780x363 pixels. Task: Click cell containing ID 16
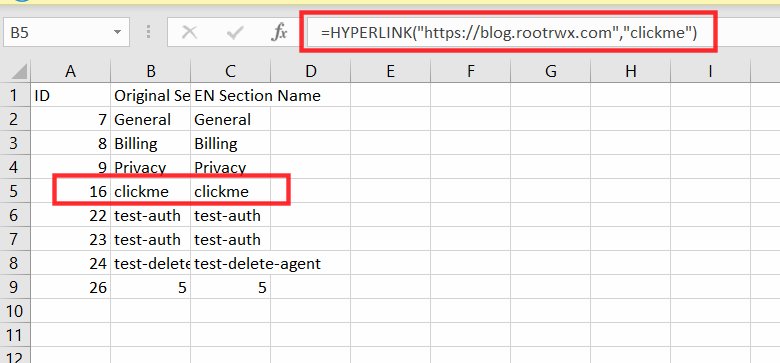pyautogui.click(x=71, y=191)
